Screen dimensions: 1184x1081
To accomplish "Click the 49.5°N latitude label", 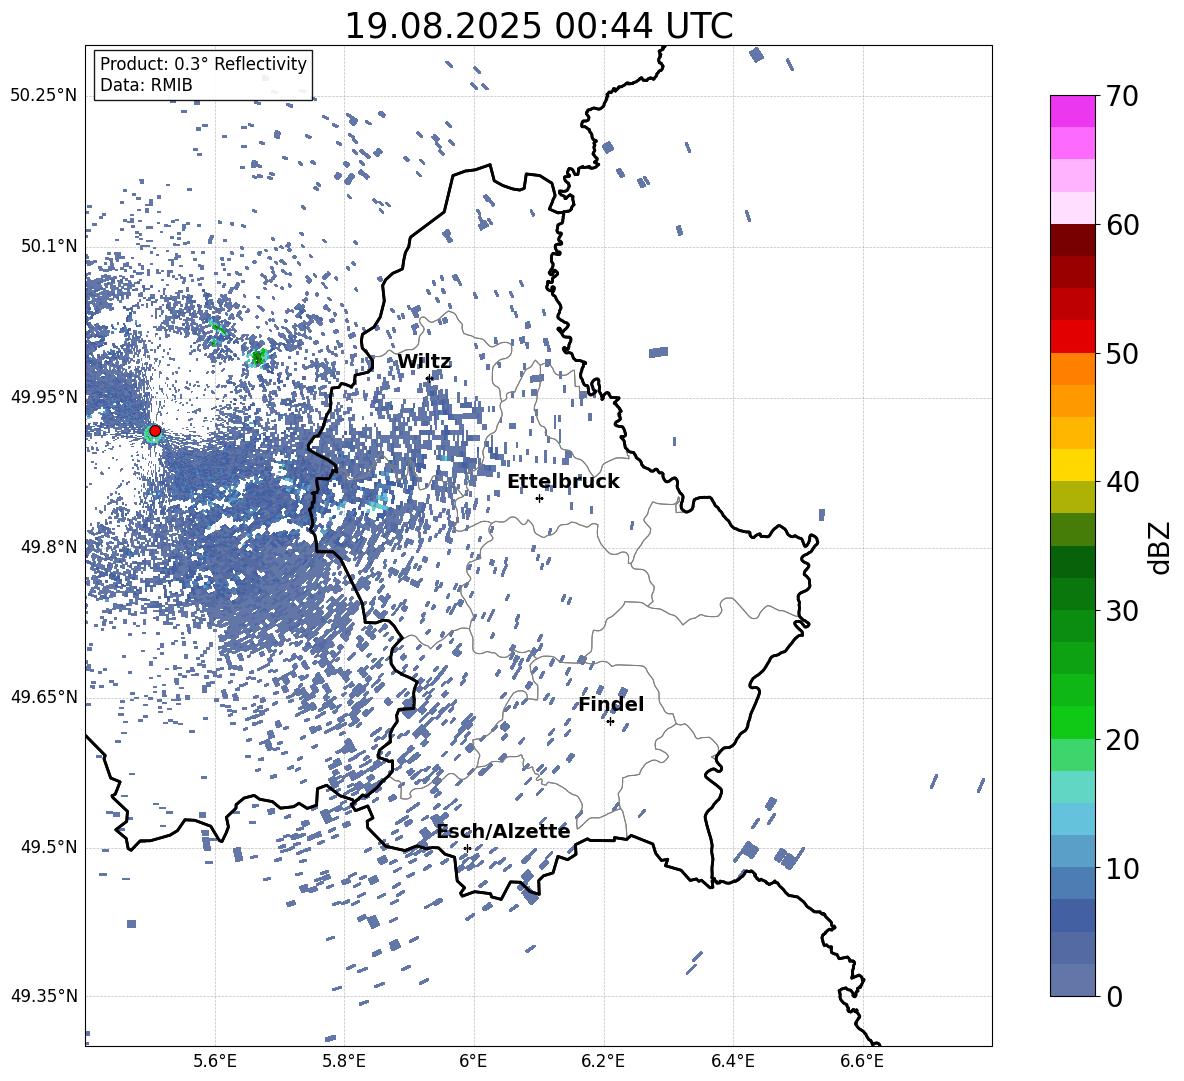I will click(x=49, y=846).
